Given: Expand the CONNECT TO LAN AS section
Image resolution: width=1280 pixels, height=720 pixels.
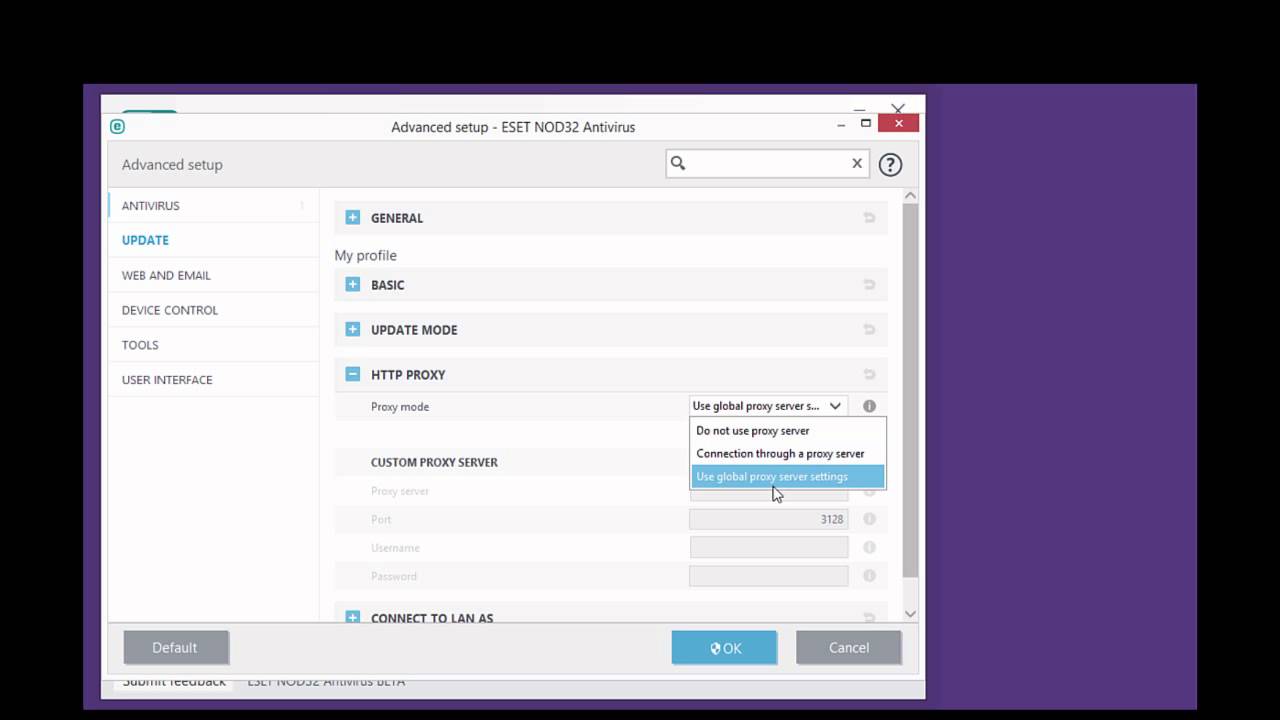Looking at the screenshot, I should (352, 617).
